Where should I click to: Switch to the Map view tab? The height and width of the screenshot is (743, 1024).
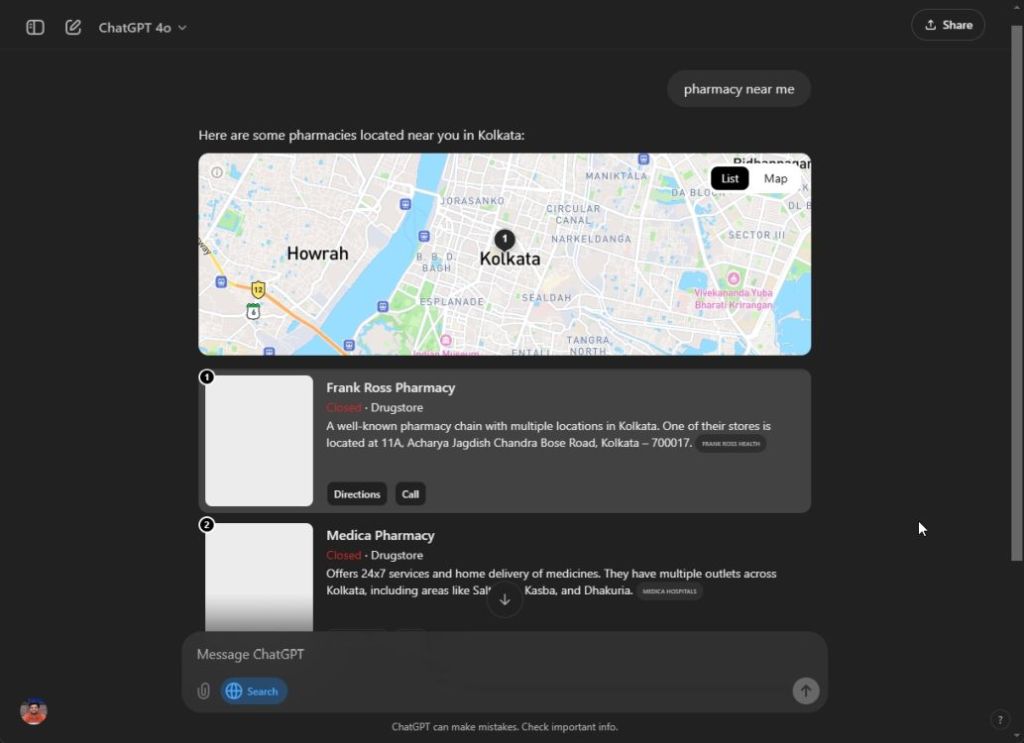point(775,178)
